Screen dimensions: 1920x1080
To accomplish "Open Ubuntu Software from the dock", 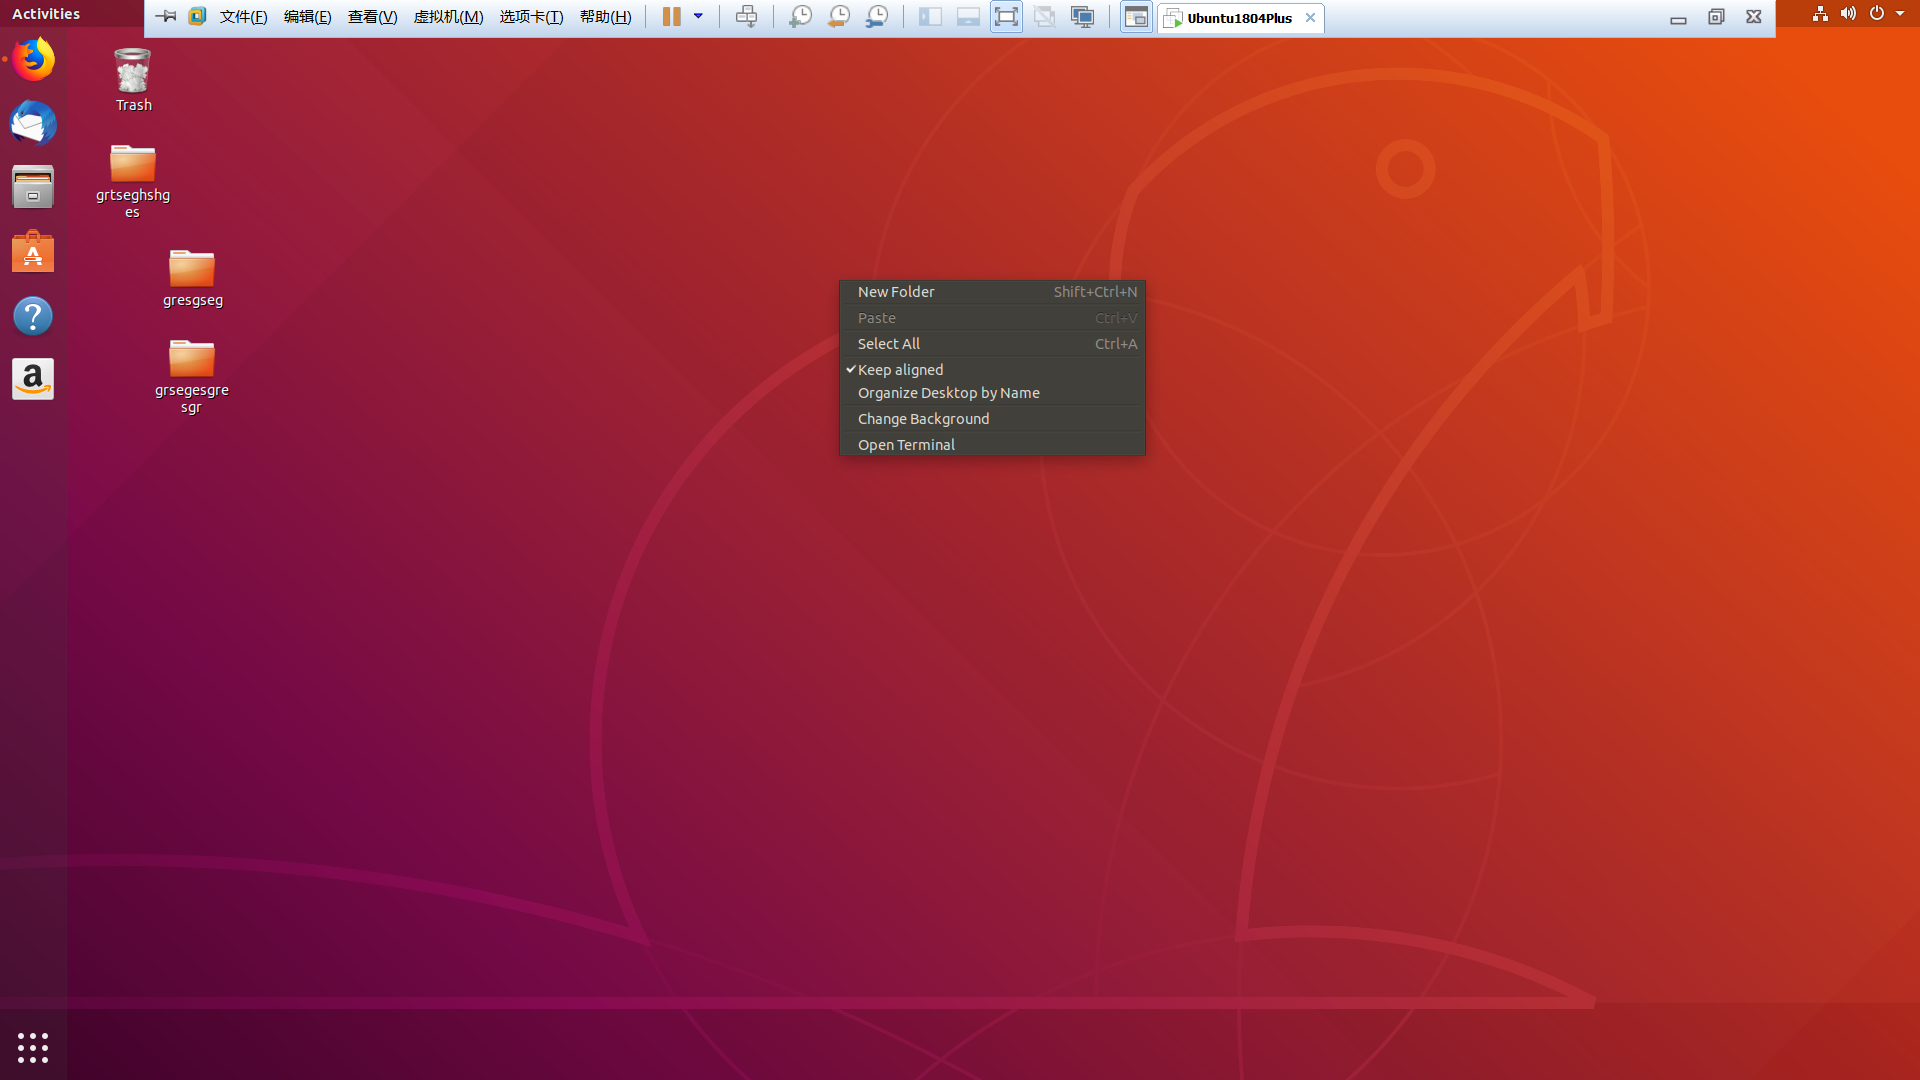I will [33, 251].
